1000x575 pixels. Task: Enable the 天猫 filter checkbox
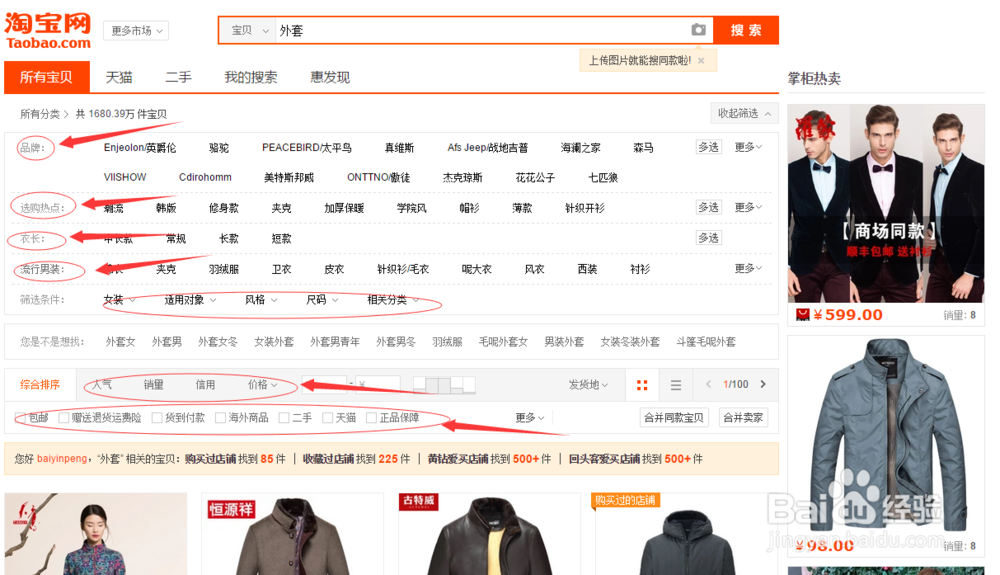(327, 418)
